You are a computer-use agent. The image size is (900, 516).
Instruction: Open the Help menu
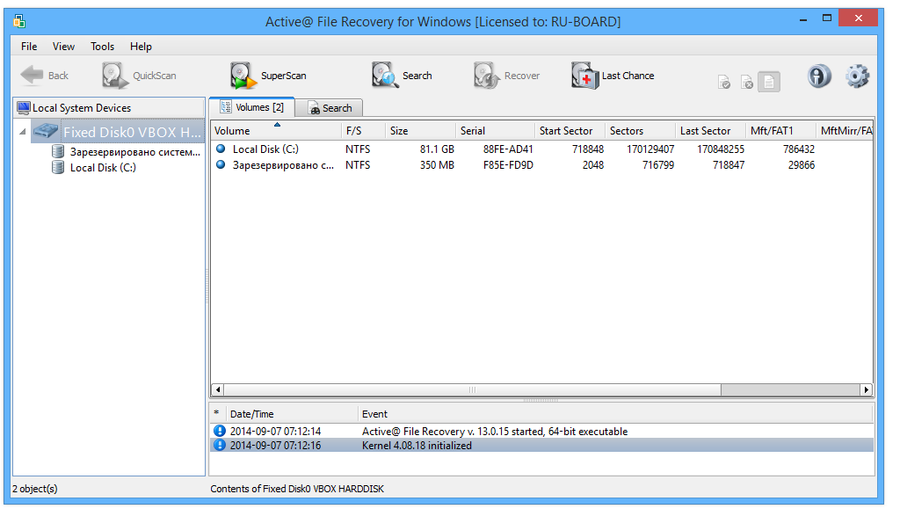pyautogui.click(x=141, y=46)
